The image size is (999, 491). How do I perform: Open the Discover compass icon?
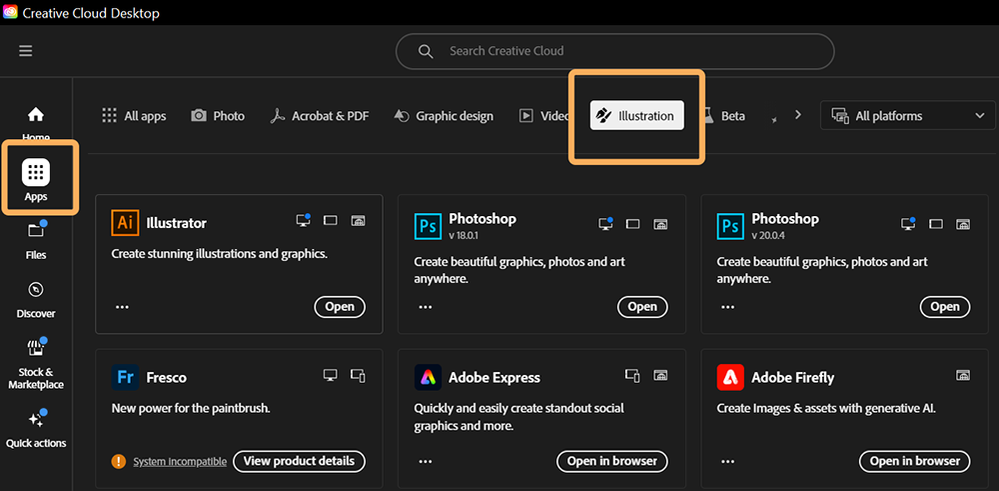(36, 290)
